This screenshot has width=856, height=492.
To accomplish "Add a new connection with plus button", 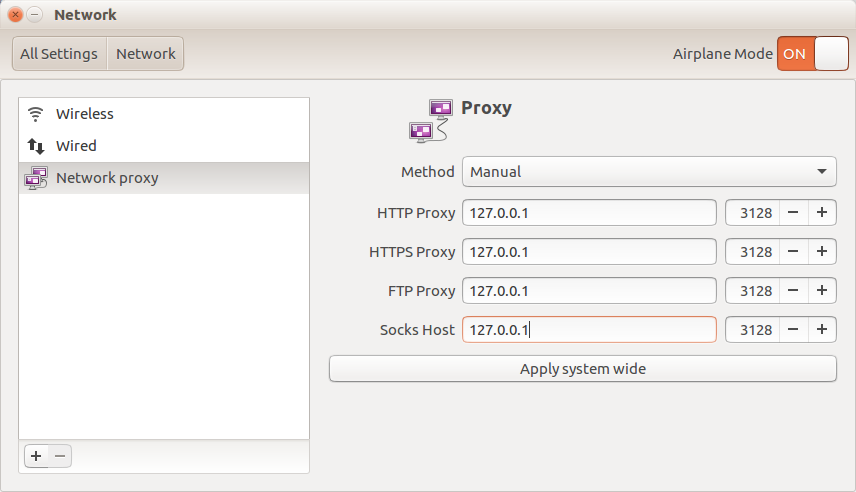I will [x=36, y=456].
